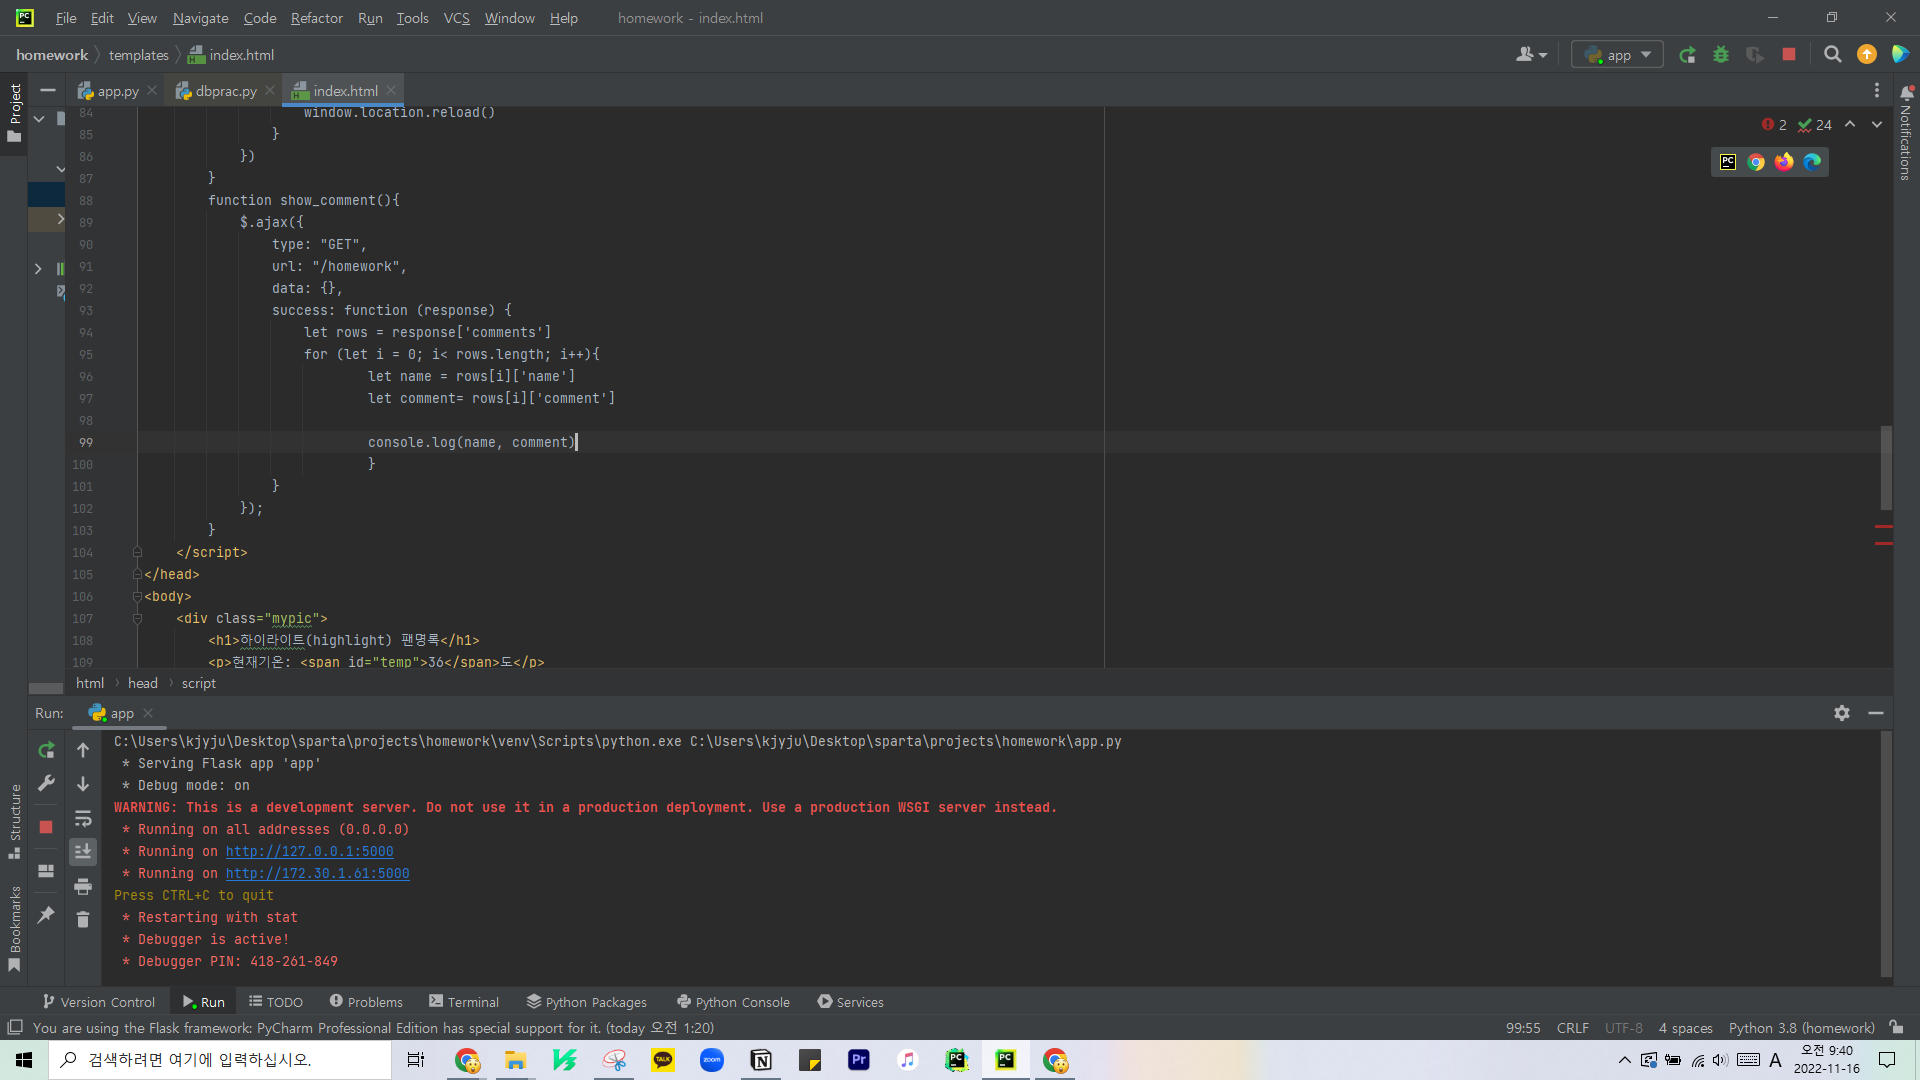Close the index.html editor tab
1920x1080 pixels.
coord(391,91)
